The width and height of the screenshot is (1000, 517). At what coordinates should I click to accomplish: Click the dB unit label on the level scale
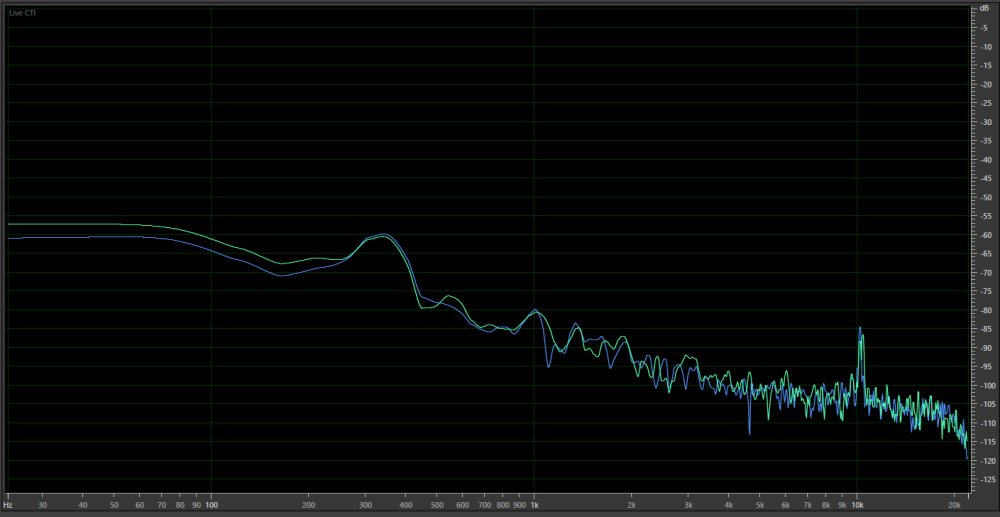(x=985, y=9)
